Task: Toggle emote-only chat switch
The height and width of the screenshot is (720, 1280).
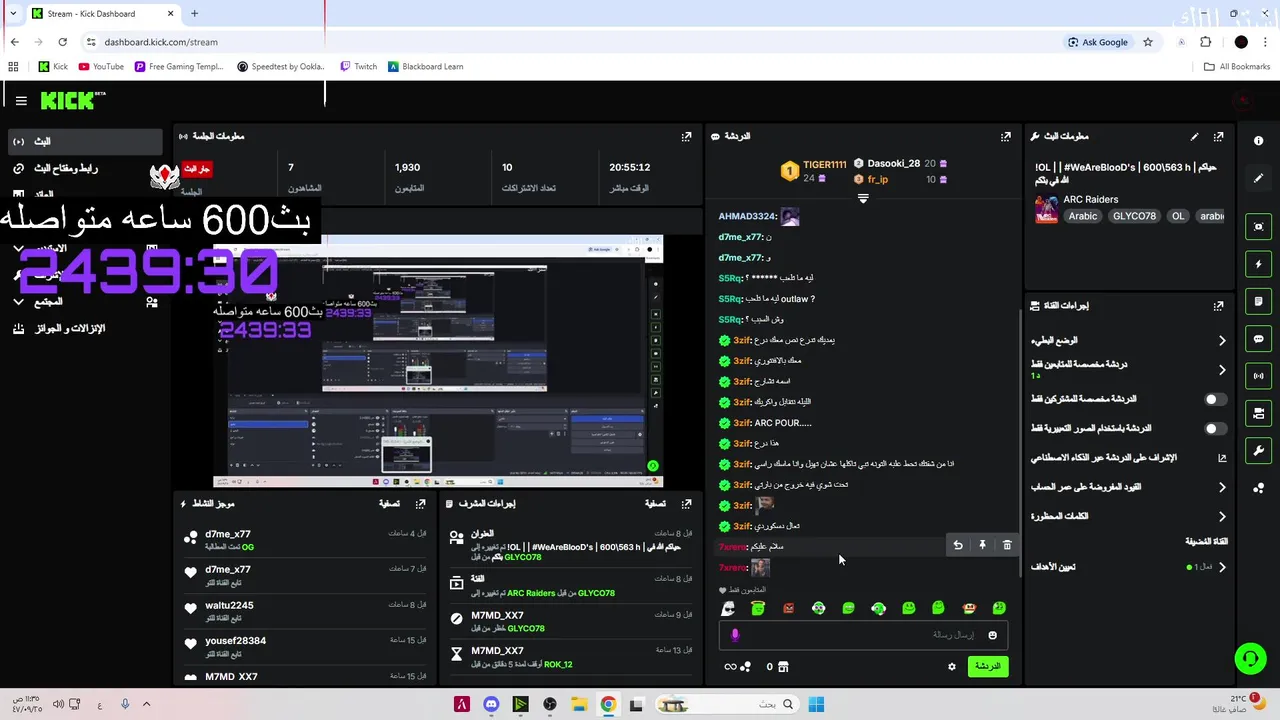Action: (x=1215, y=428)
